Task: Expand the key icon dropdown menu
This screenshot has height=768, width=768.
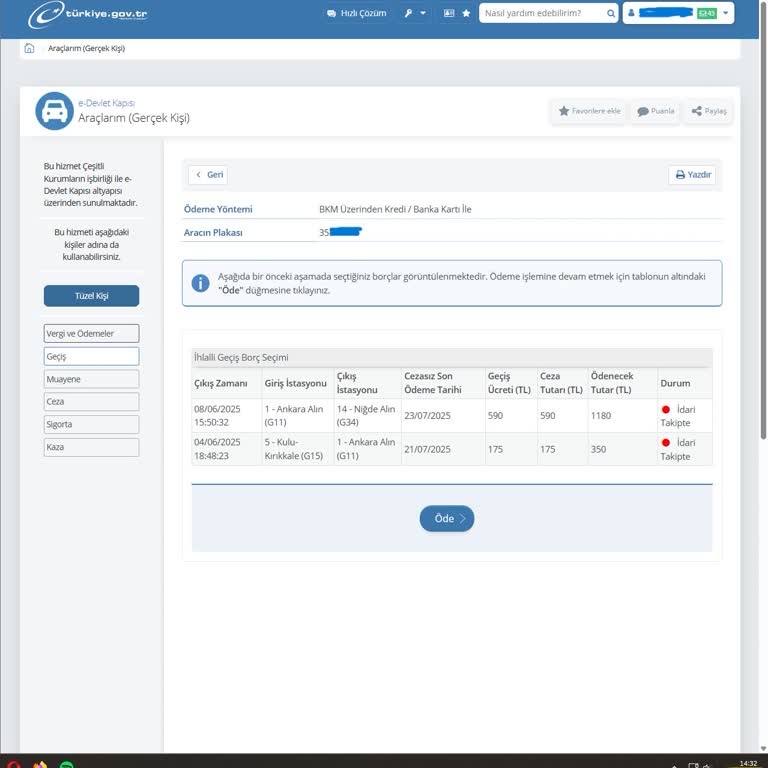Action: click(415, 14)
